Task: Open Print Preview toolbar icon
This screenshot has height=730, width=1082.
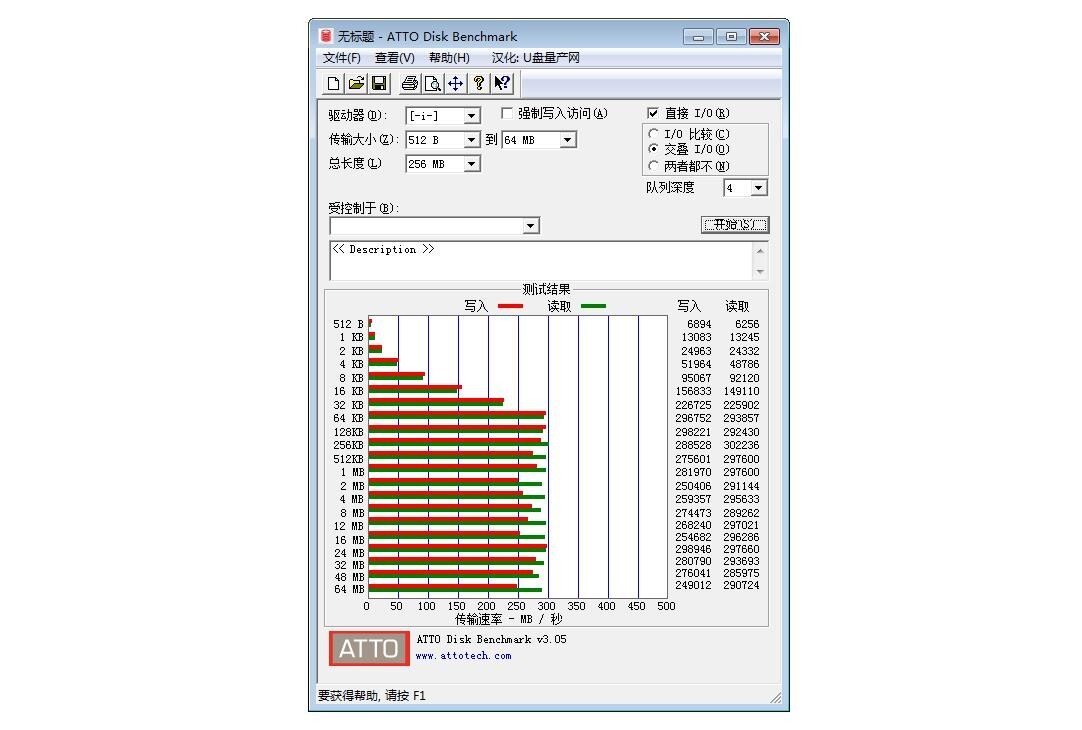Action: (433, 83)
